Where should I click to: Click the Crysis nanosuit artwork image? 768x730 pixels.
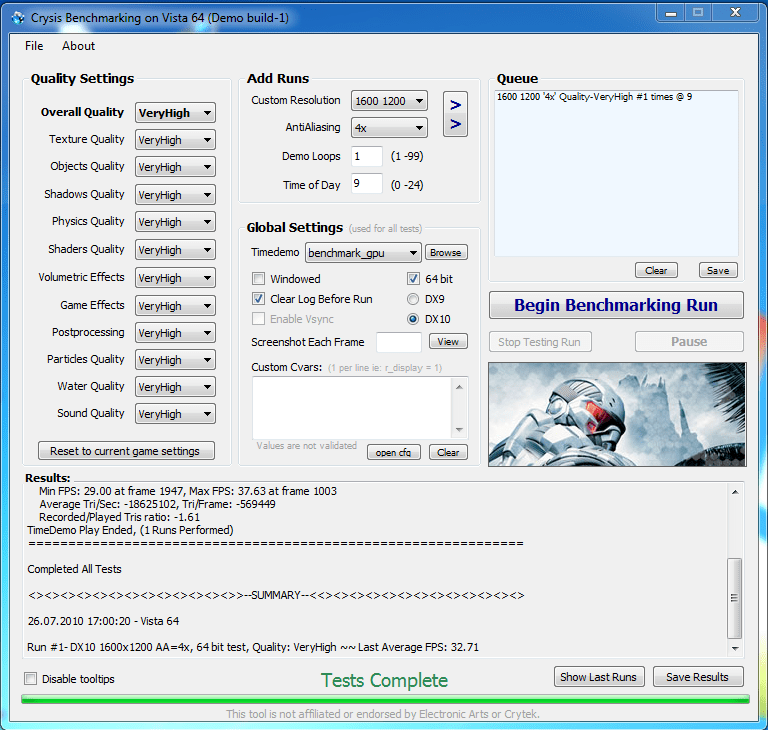tap(617, 414)
